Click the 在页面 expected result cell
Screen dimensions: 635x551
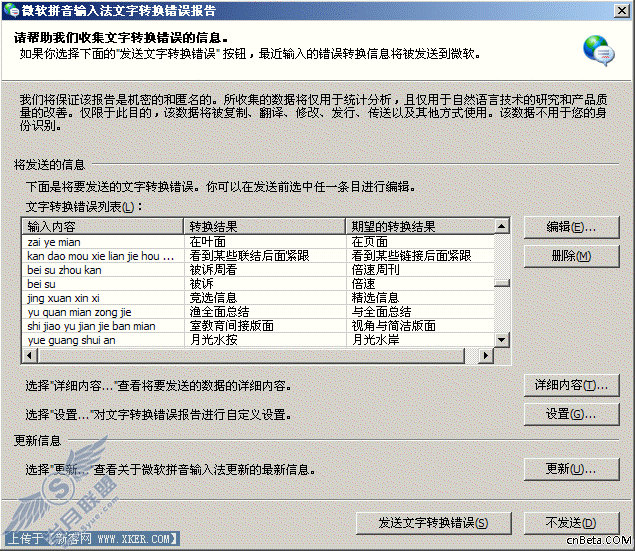tap(420, 242)
